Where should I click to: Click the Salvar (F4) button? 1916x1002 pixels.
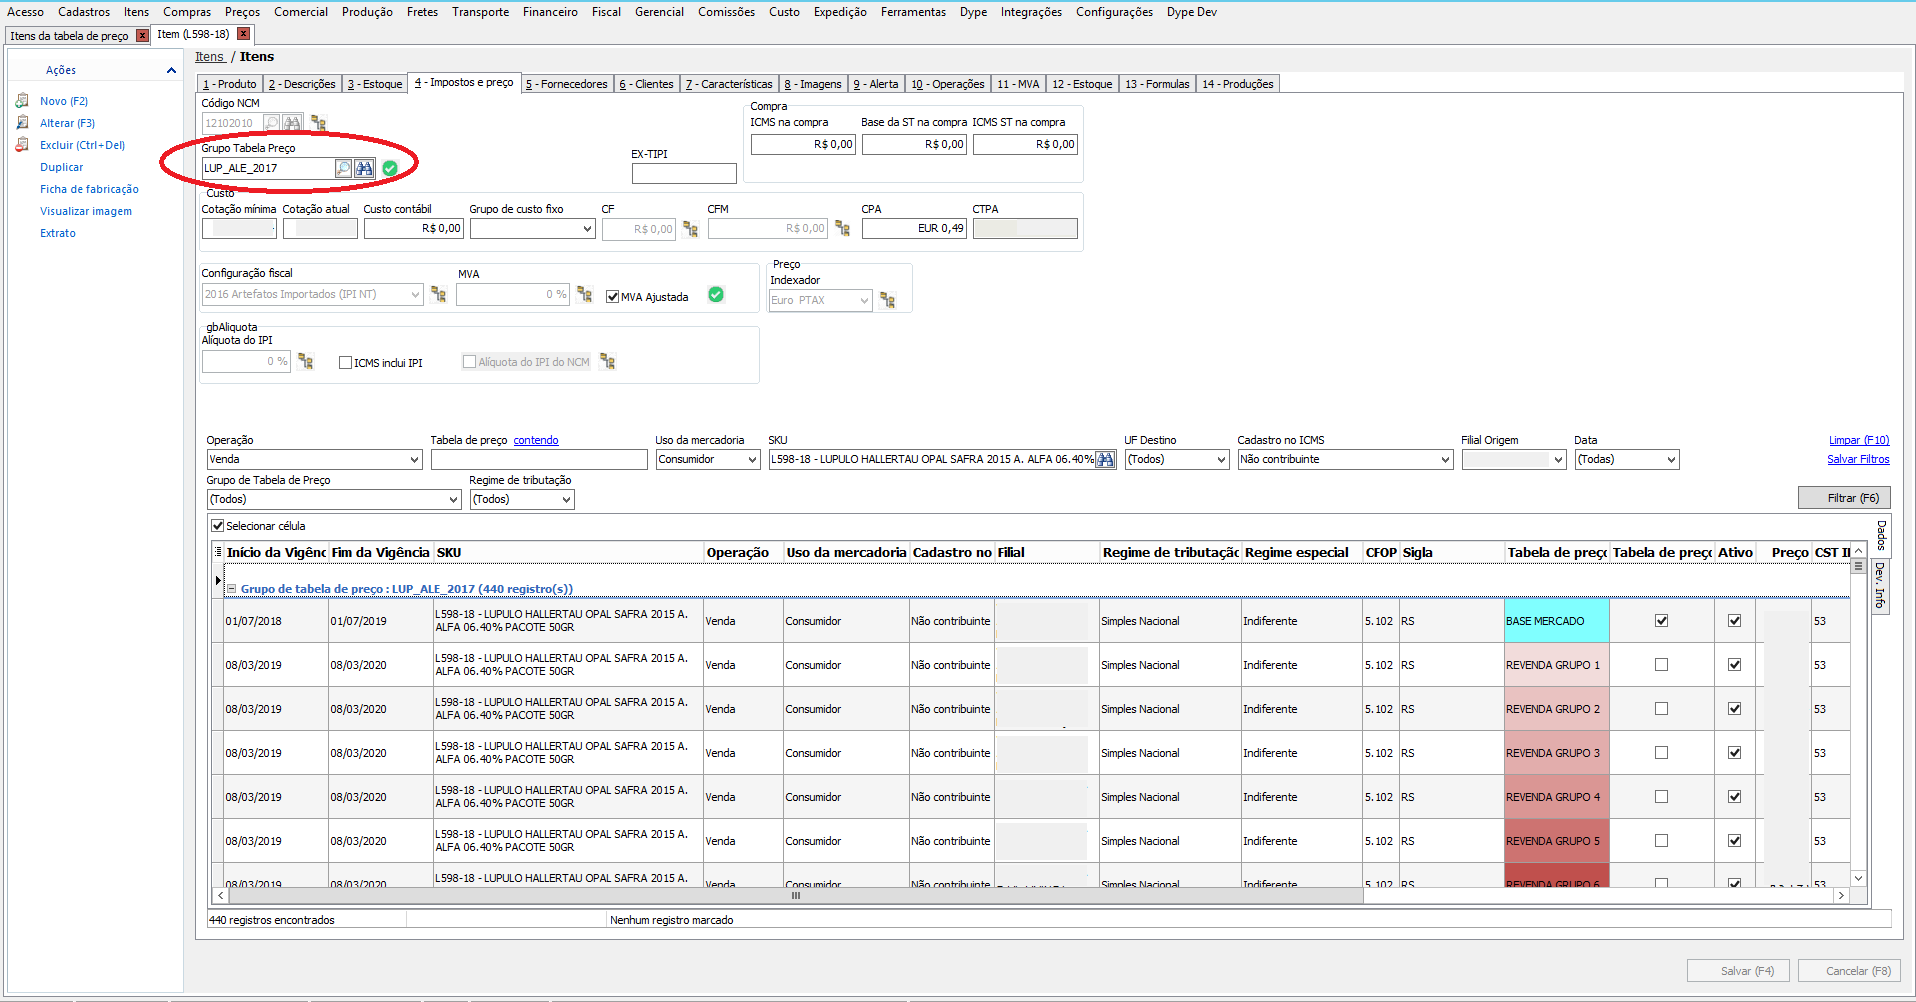[1739, 971]
